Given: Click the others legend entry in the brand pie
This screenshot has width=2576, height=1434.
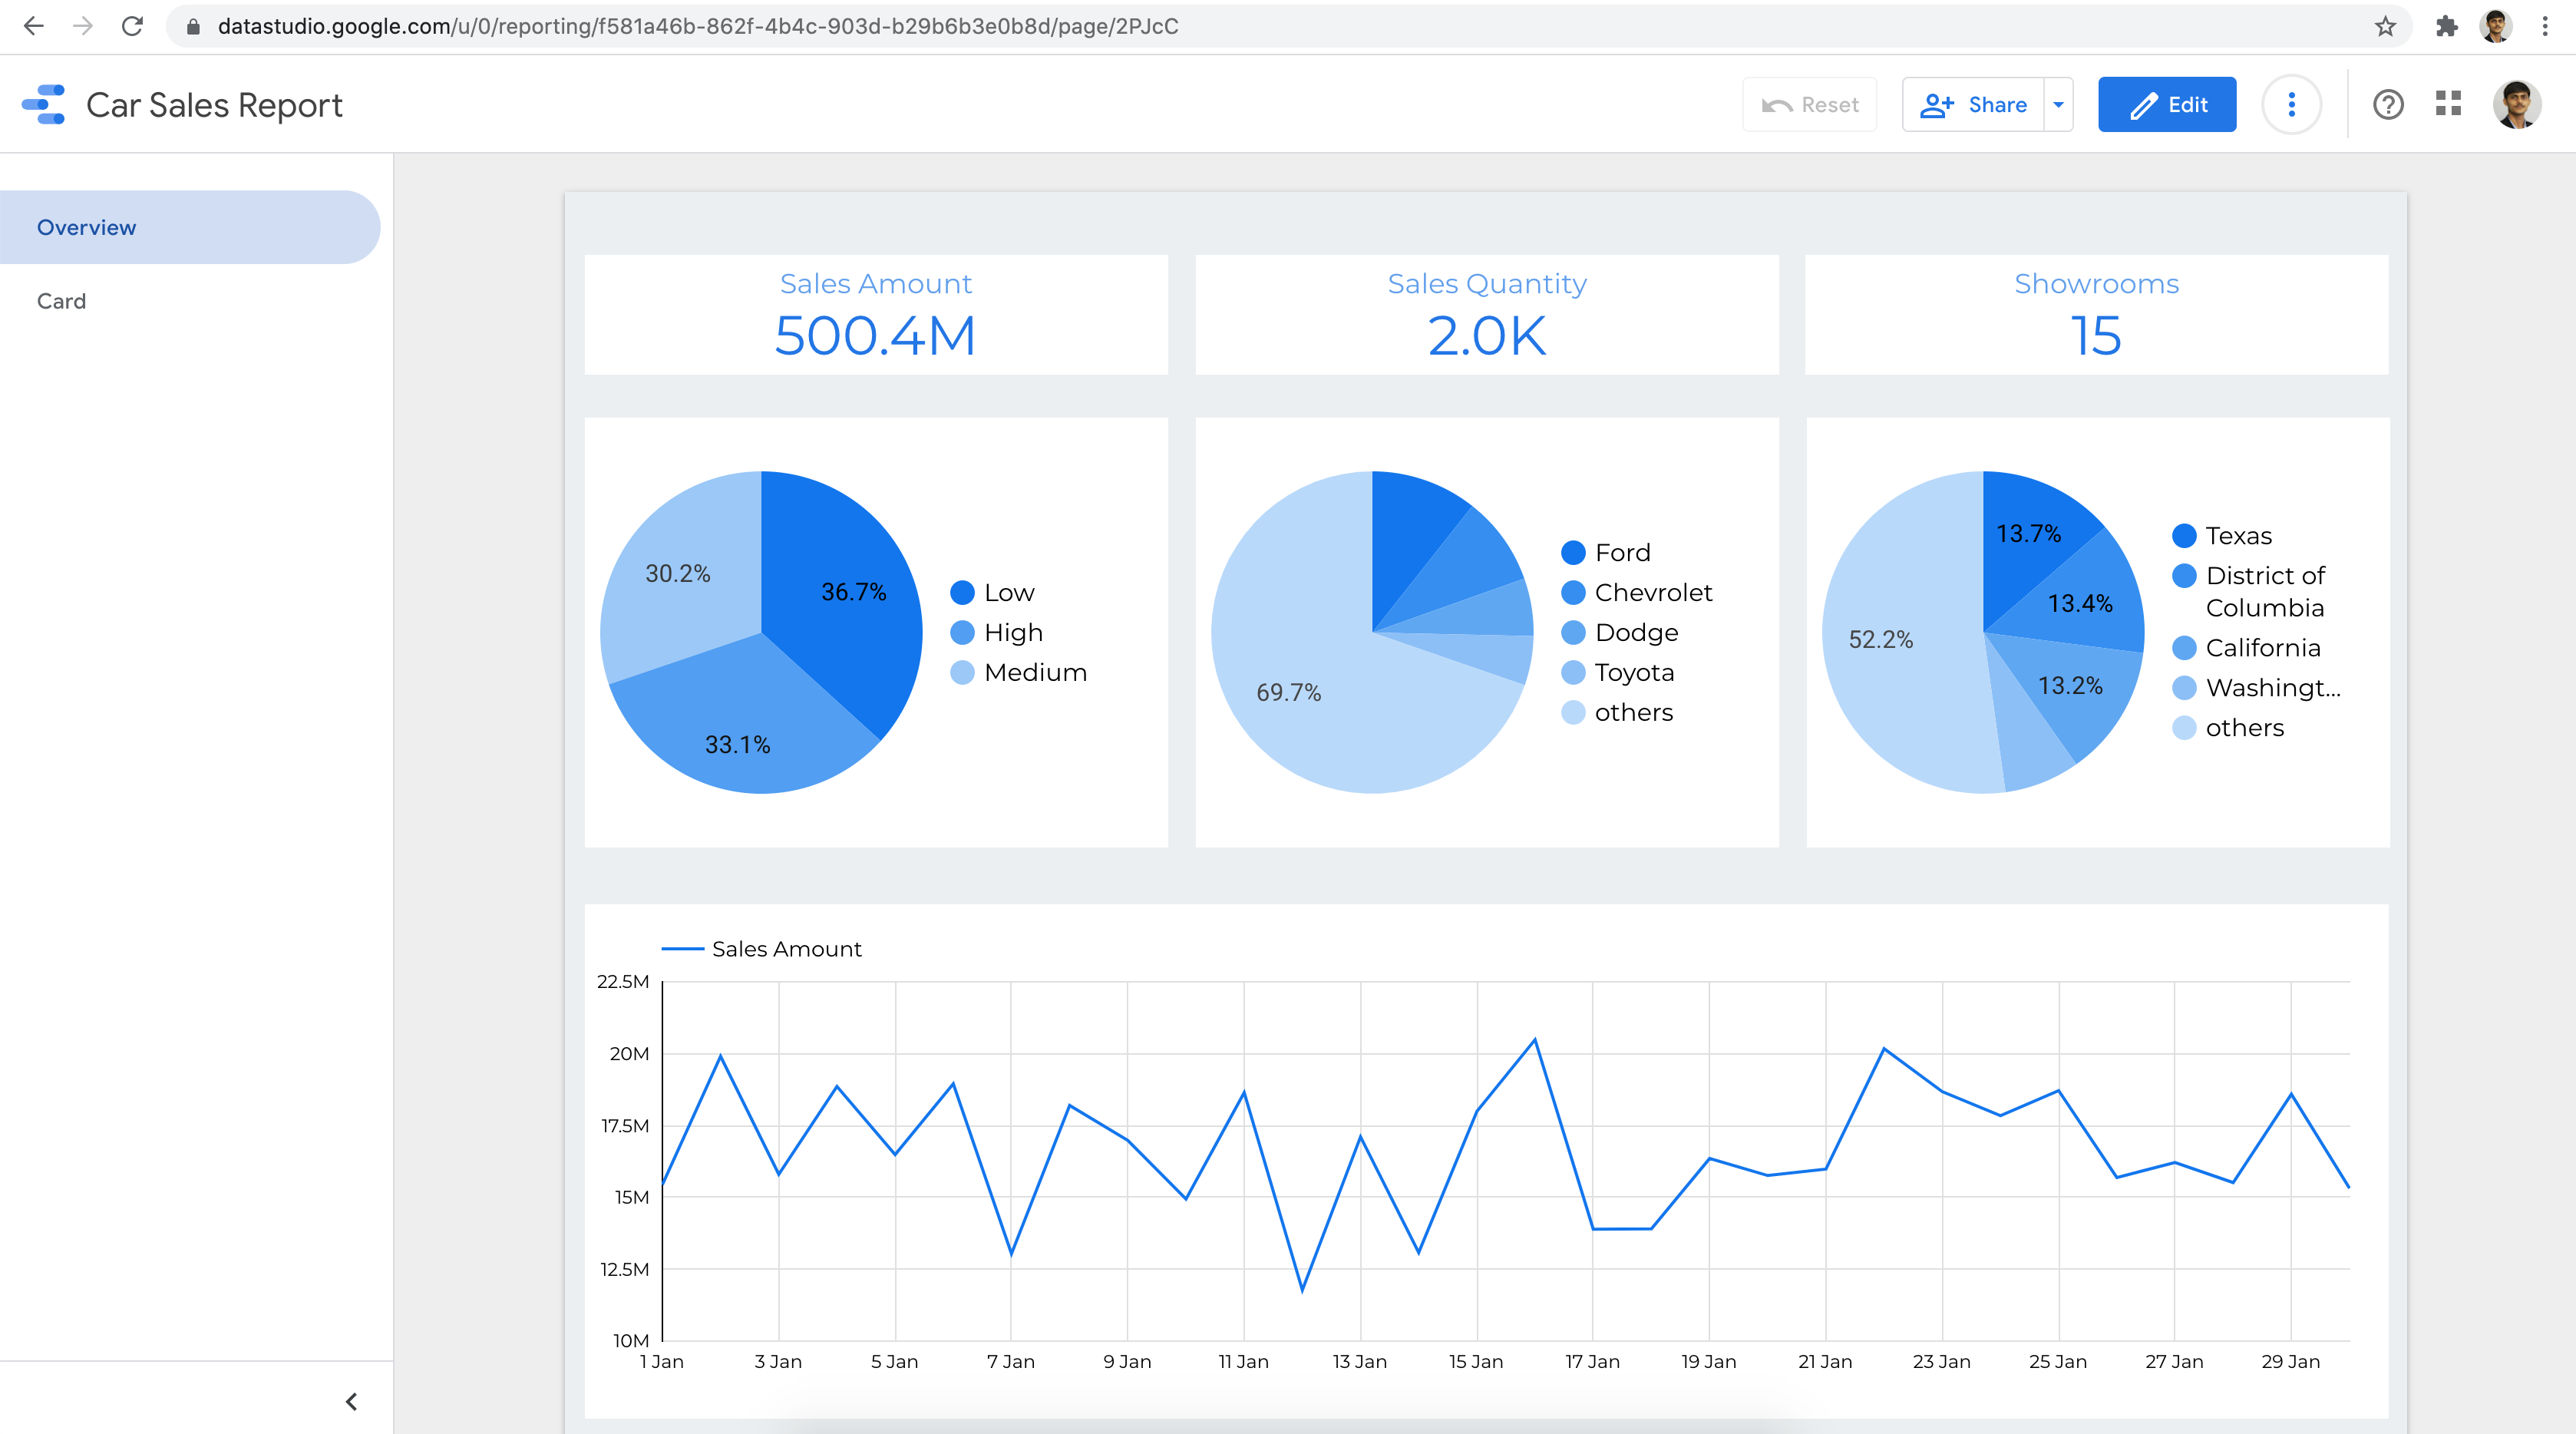Looking at the screenshot, I should pos(1617,713).
